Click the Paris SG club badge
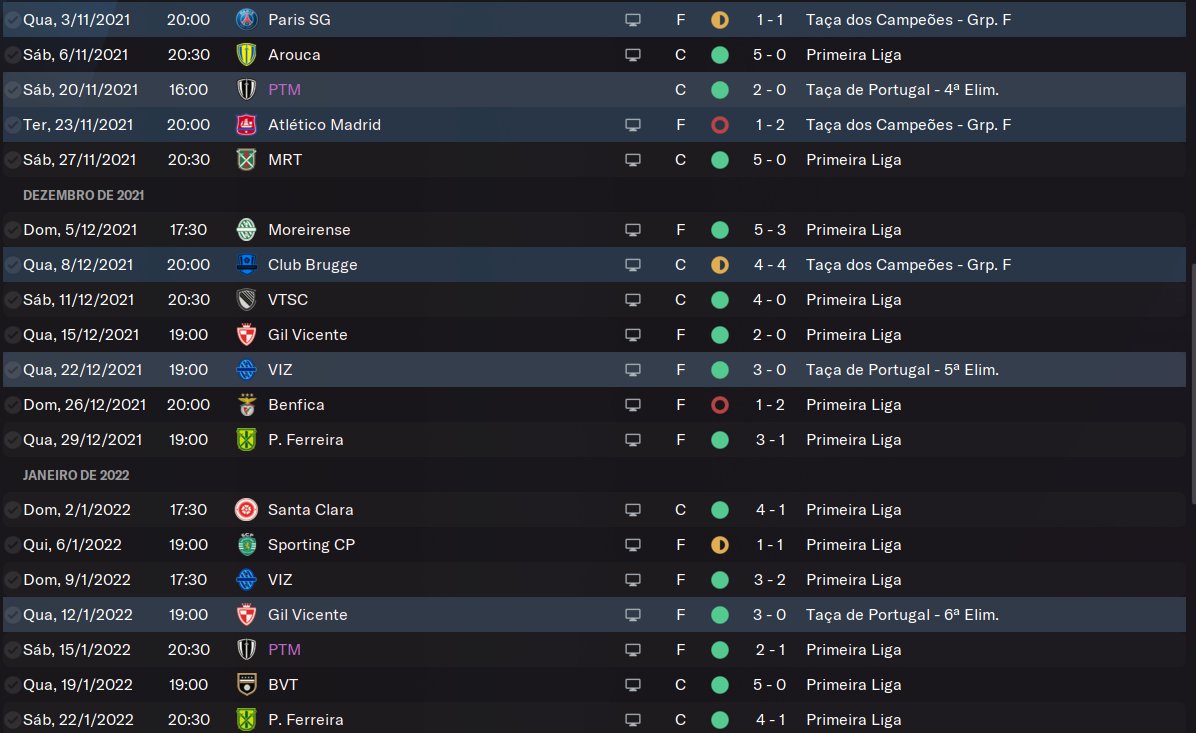This screenshot has width=1196, height=733. tap(246, 19)
